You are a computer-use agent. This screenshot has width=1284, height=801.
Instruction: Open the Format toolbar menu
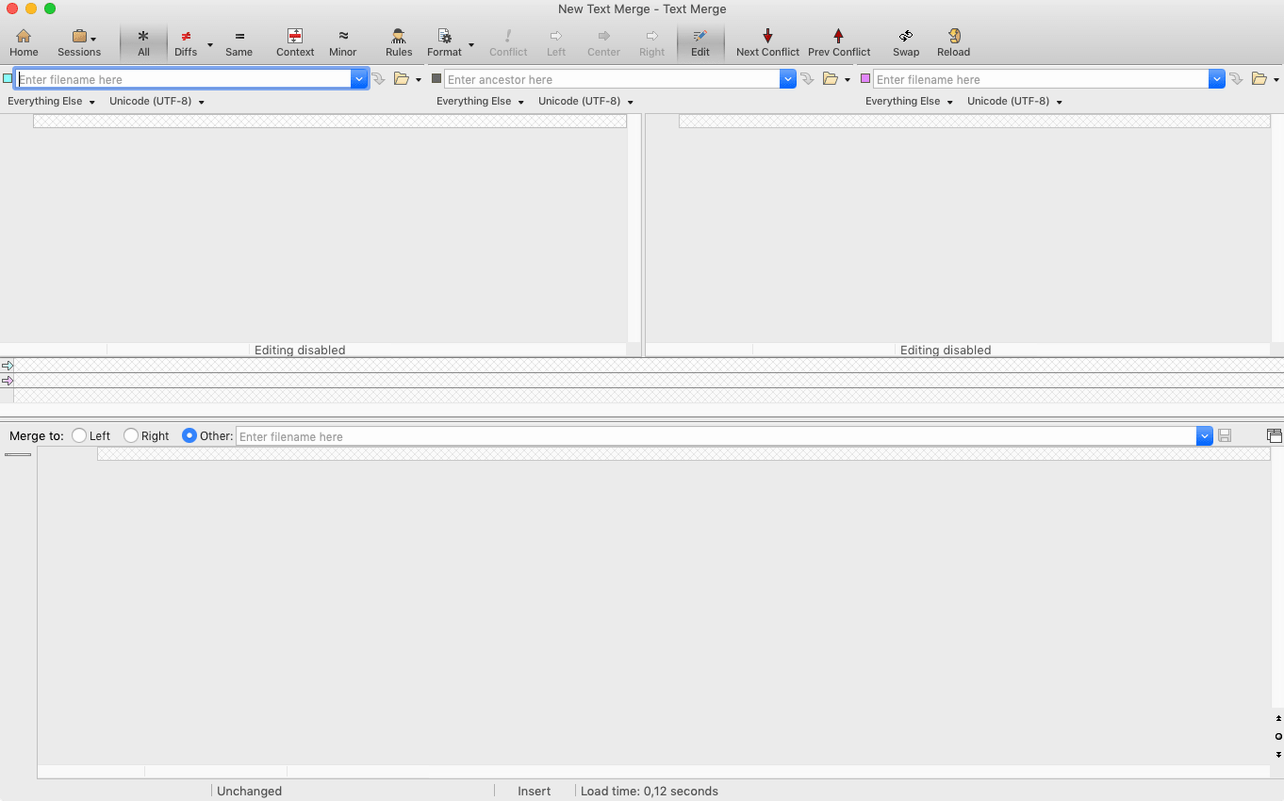(445, 43)
